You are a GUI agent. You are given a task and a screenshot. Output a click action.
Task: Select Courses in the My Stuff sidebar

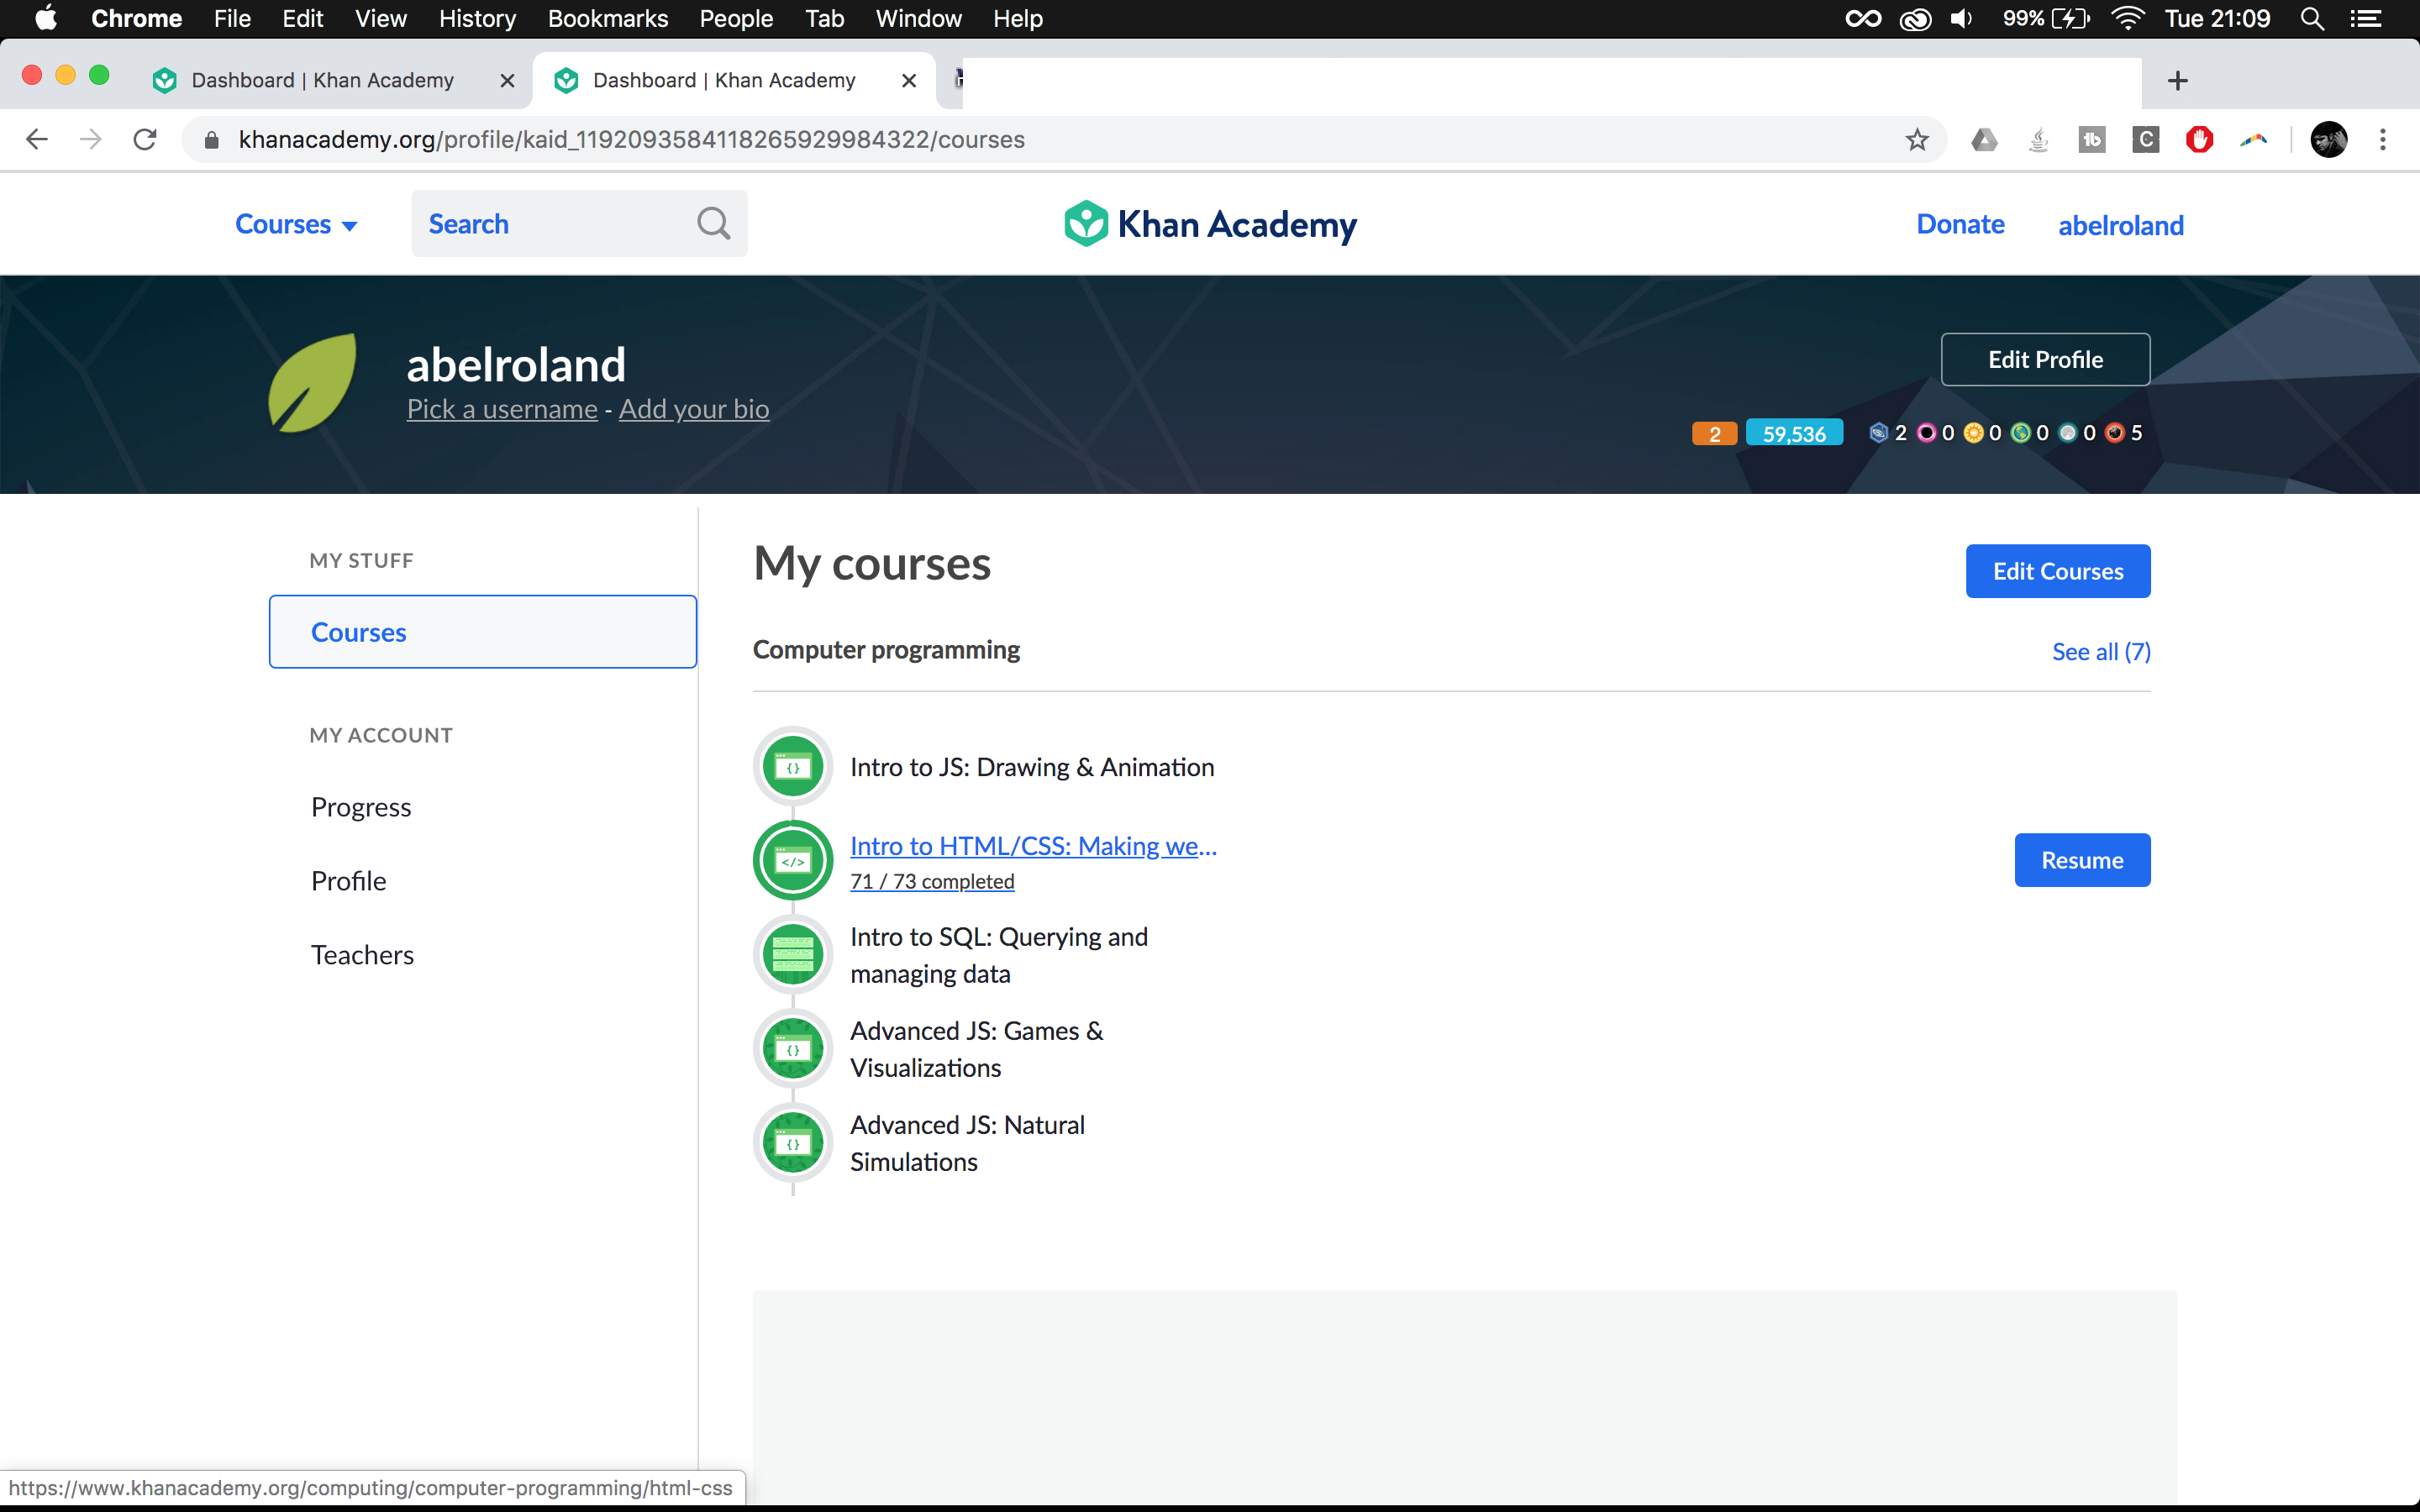[x=482, y=632]
